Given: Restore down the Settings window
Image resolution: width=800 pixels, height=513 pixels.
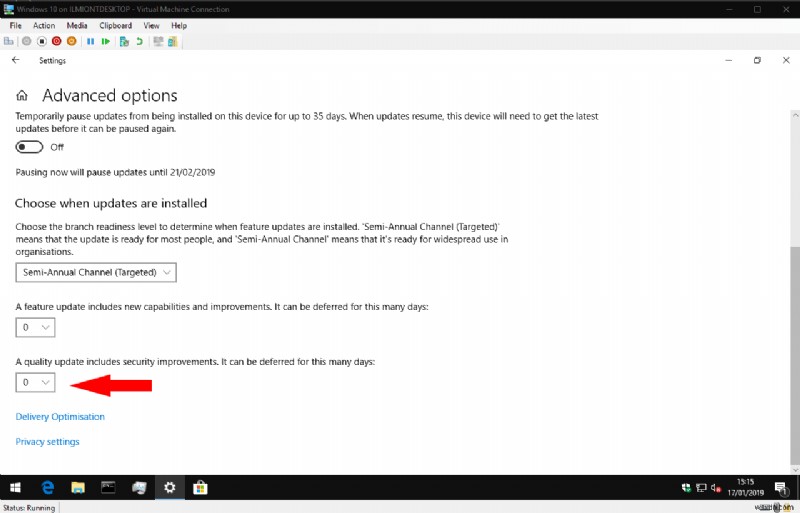Looking at the screenshot, I should pos(757,60).
